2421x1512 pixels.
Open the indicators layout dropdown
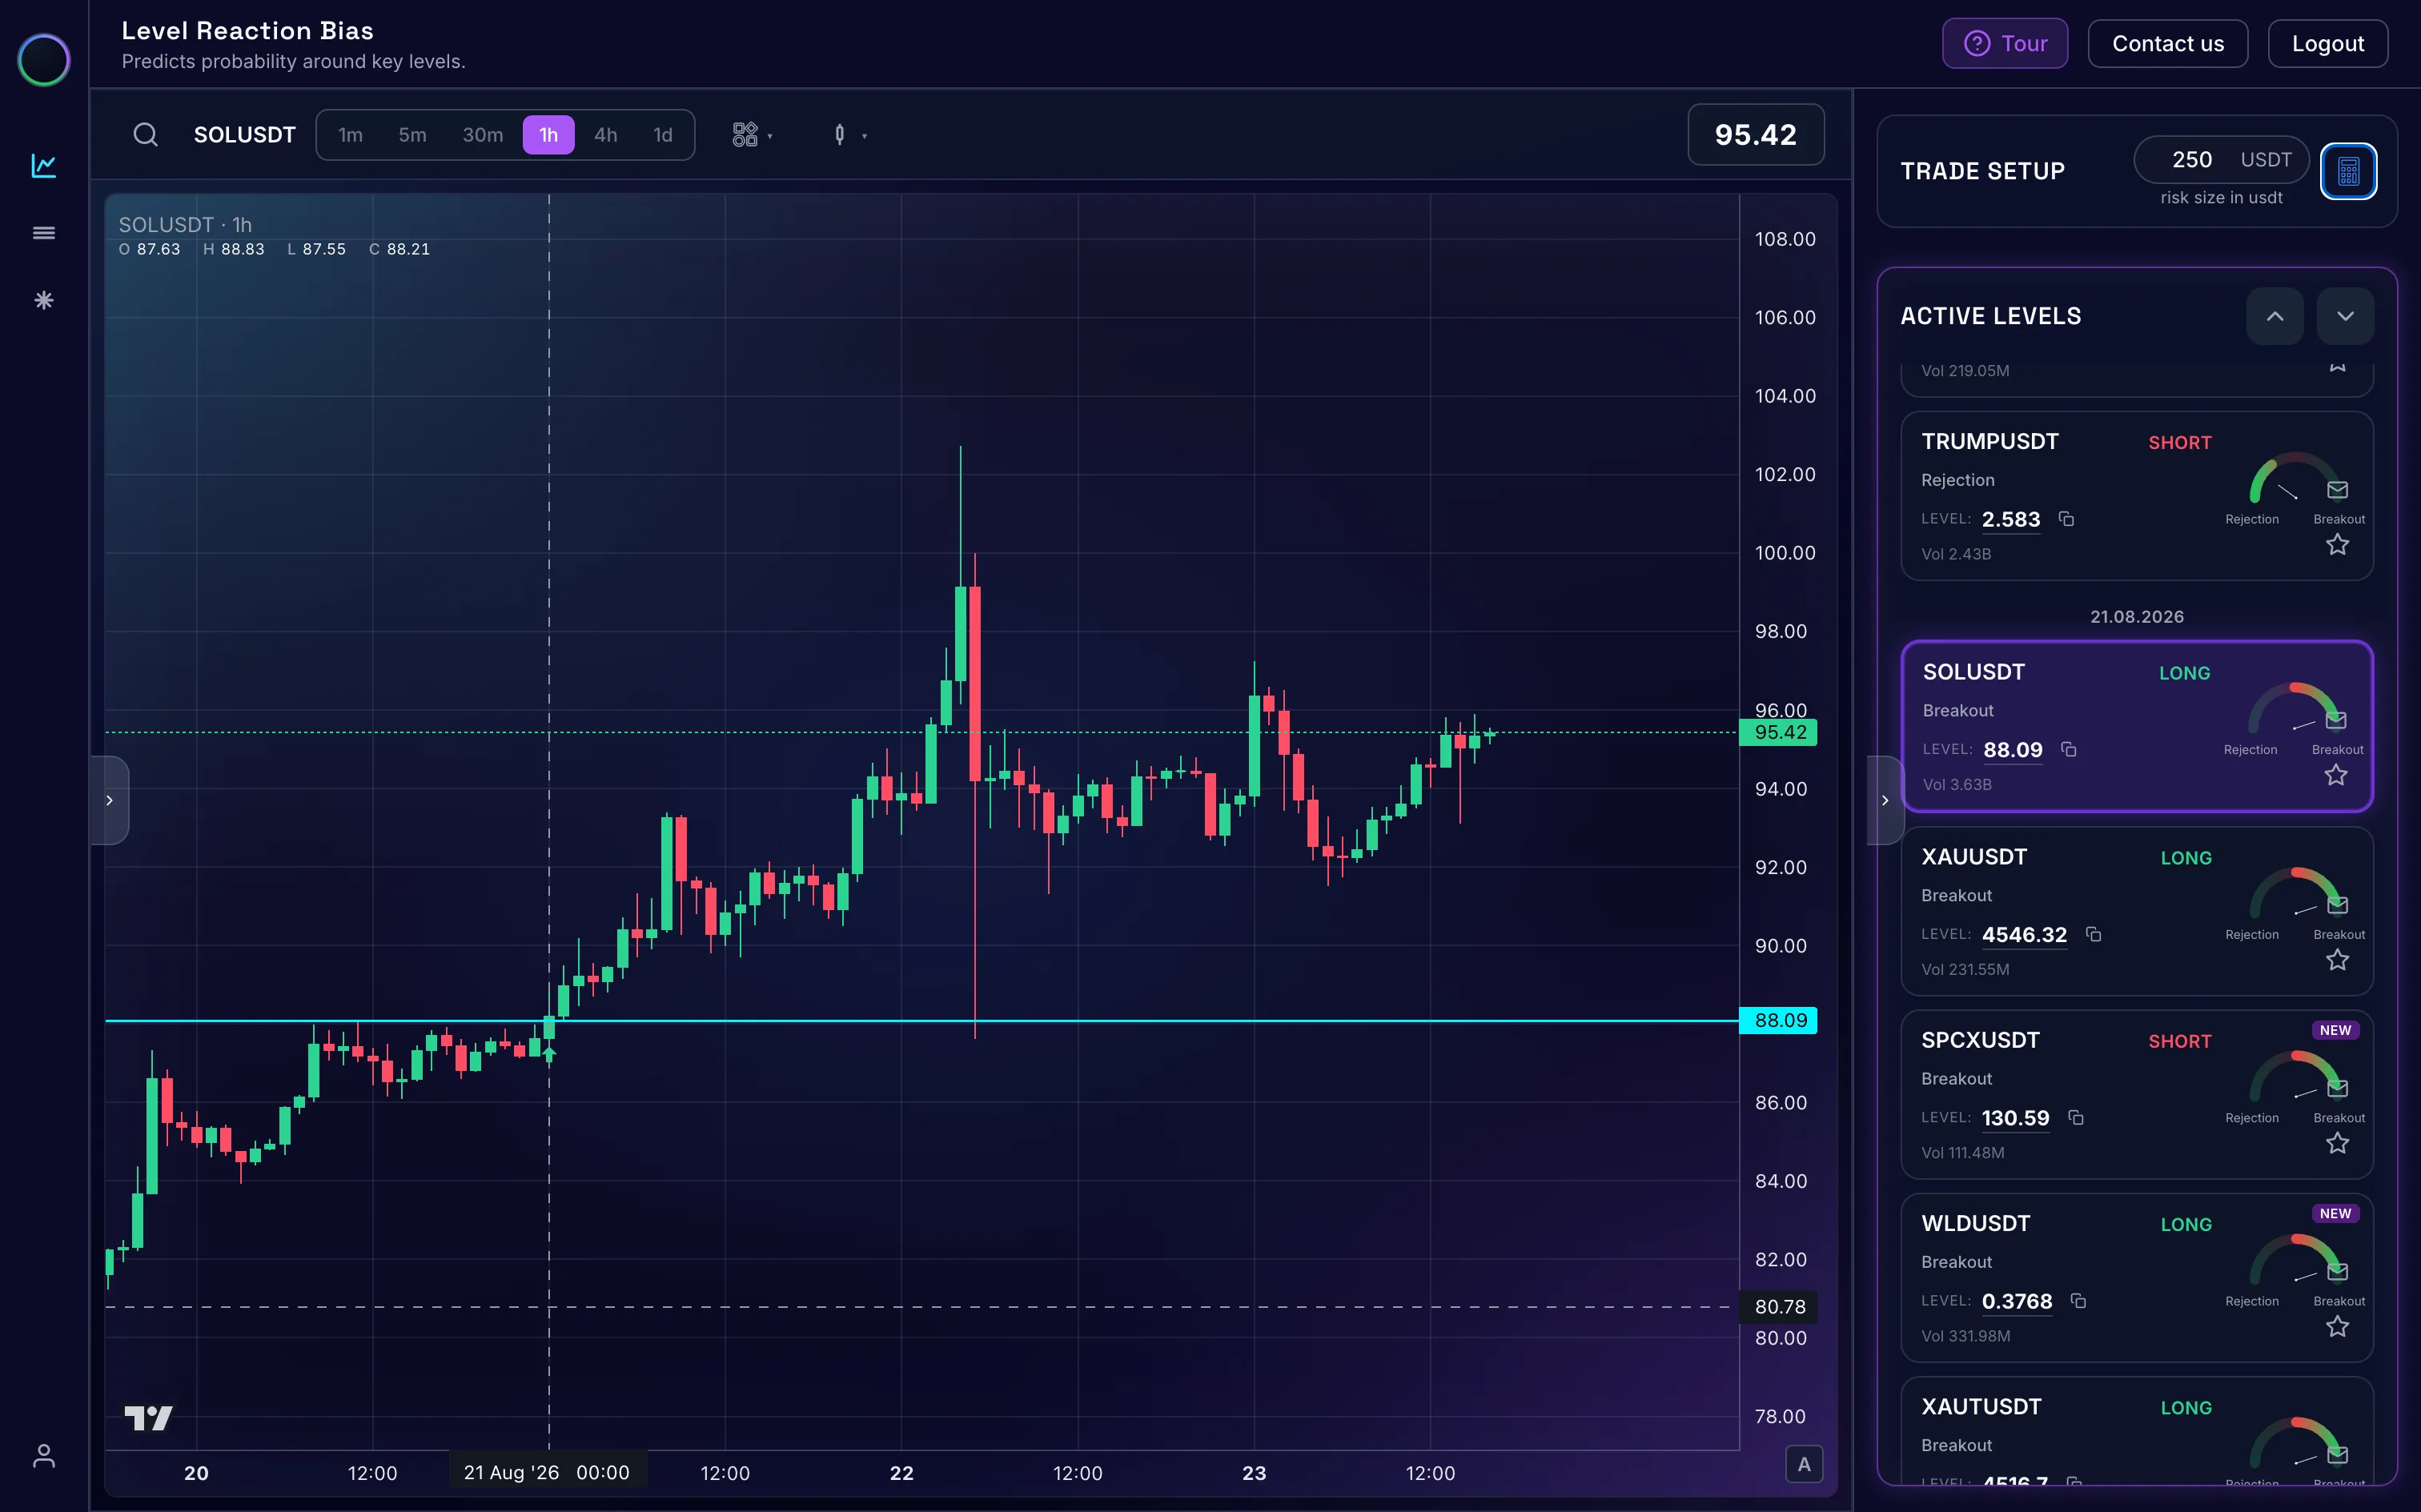click(753, 135)
